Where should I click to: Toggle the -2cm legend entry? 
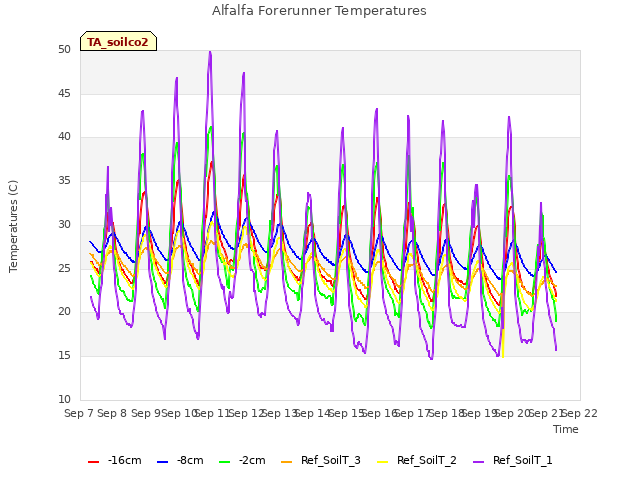point(242,461)
